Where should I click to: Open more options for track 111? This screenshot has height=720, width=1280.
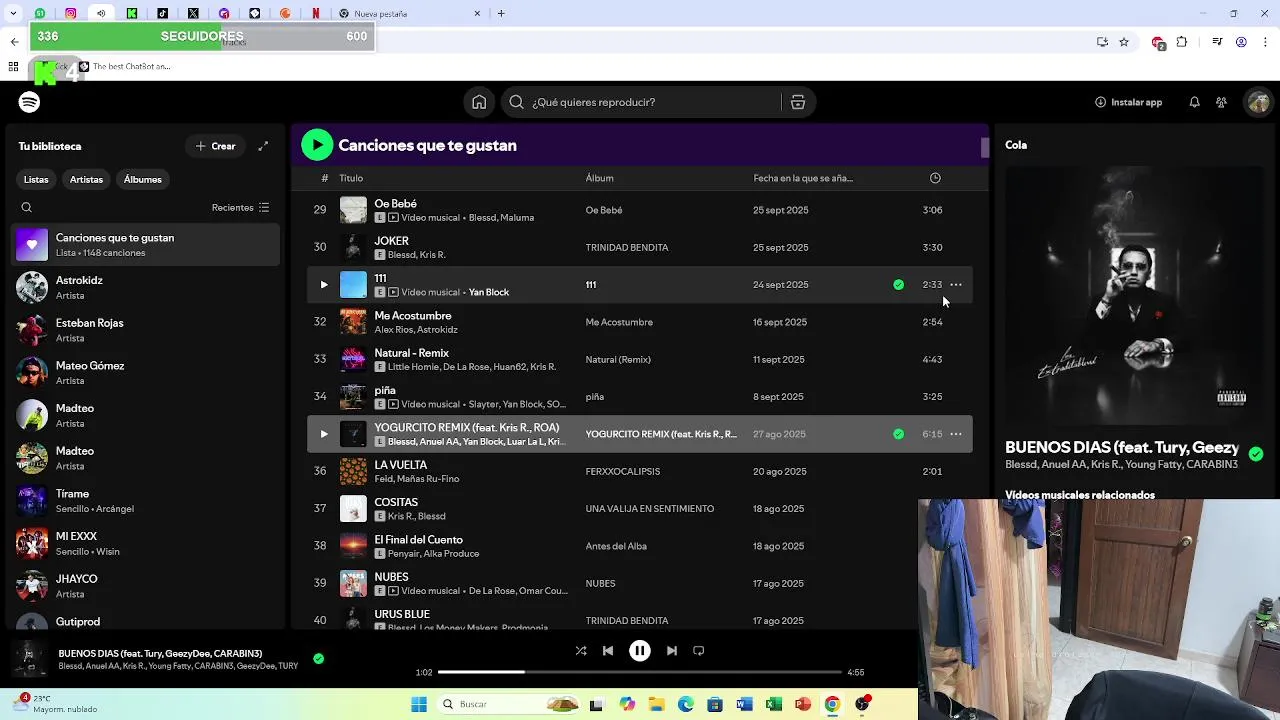coord(956,285)
